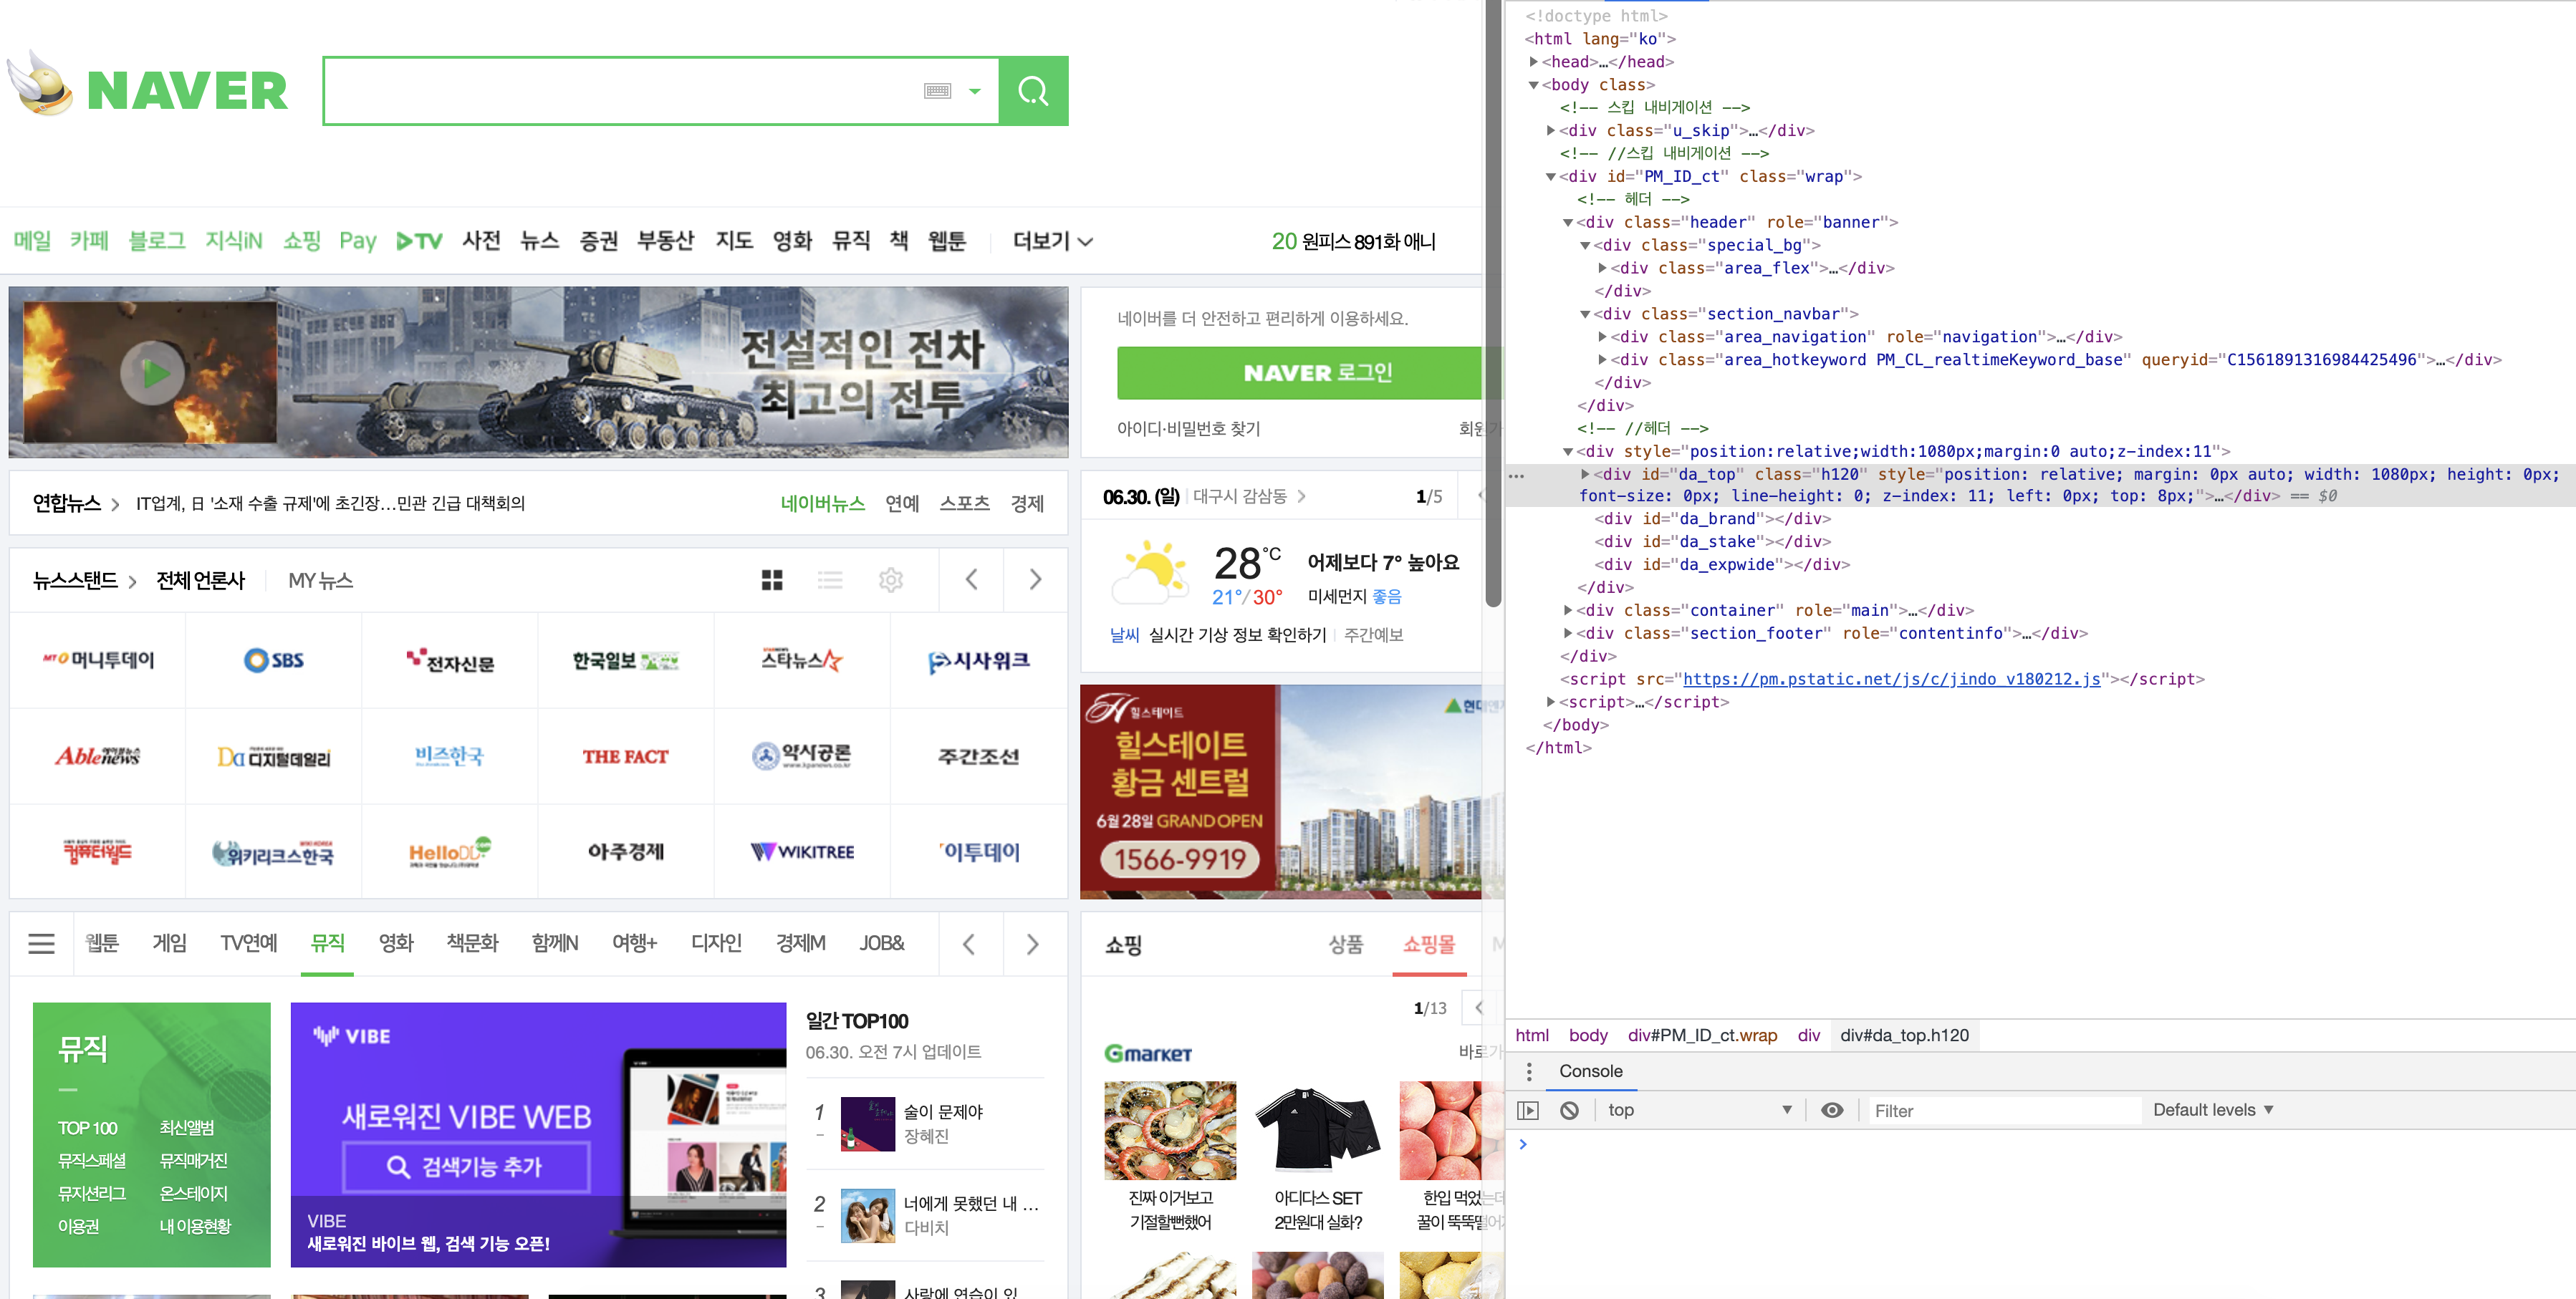Click the console clear (ban) icon

click(x=1570, y=1110)
